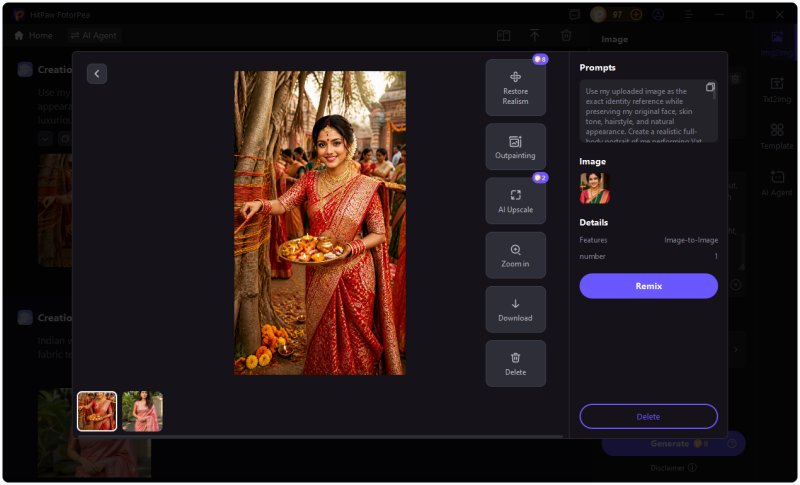Click the HitPaw FotorPea logo icon

pyautogui.click(x=19, y=15)
